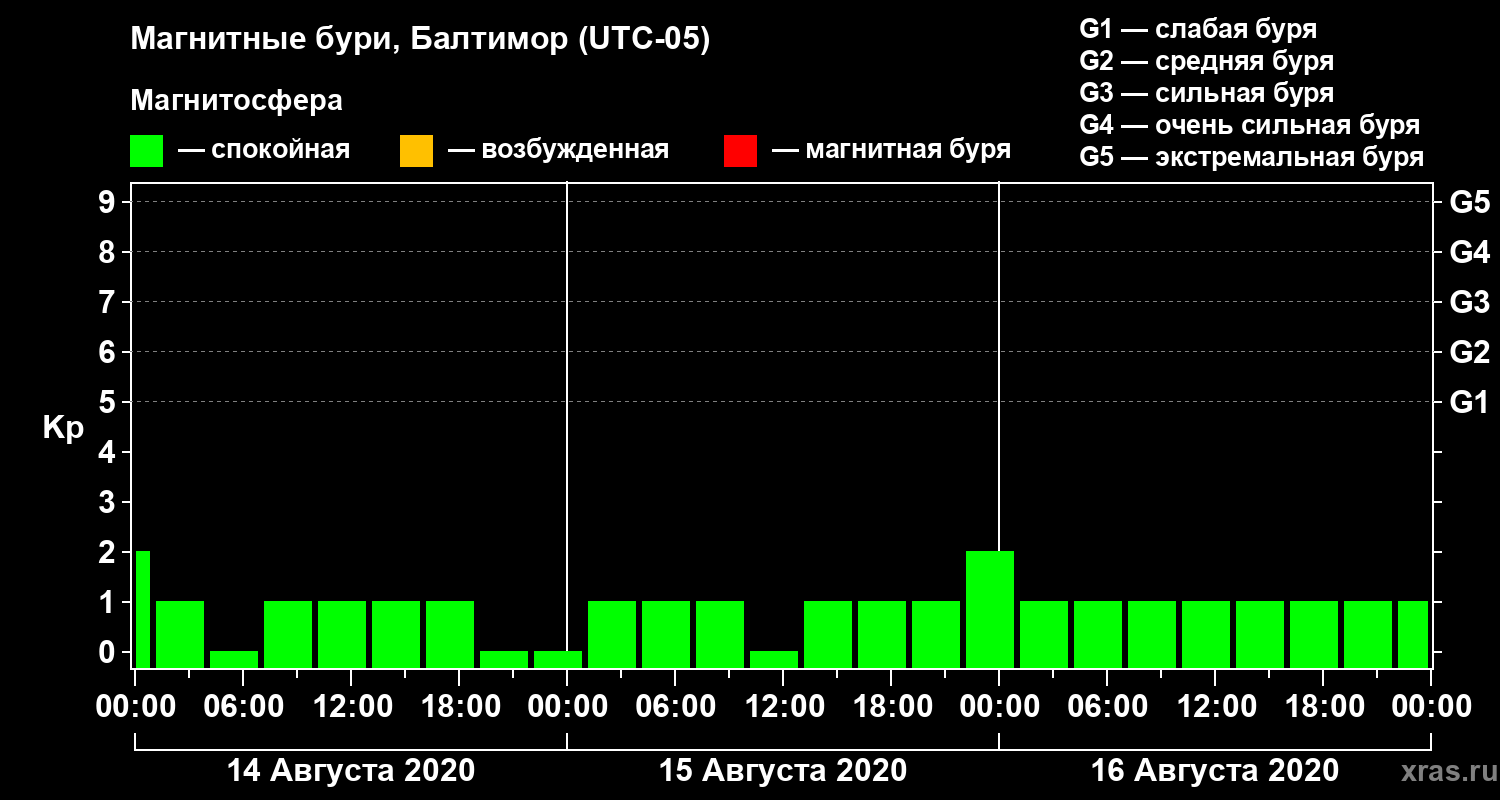Click '00:00' label starting 14 August
Image resolution: width=1500 pixels, height=800 pixels.
point(135,707)
